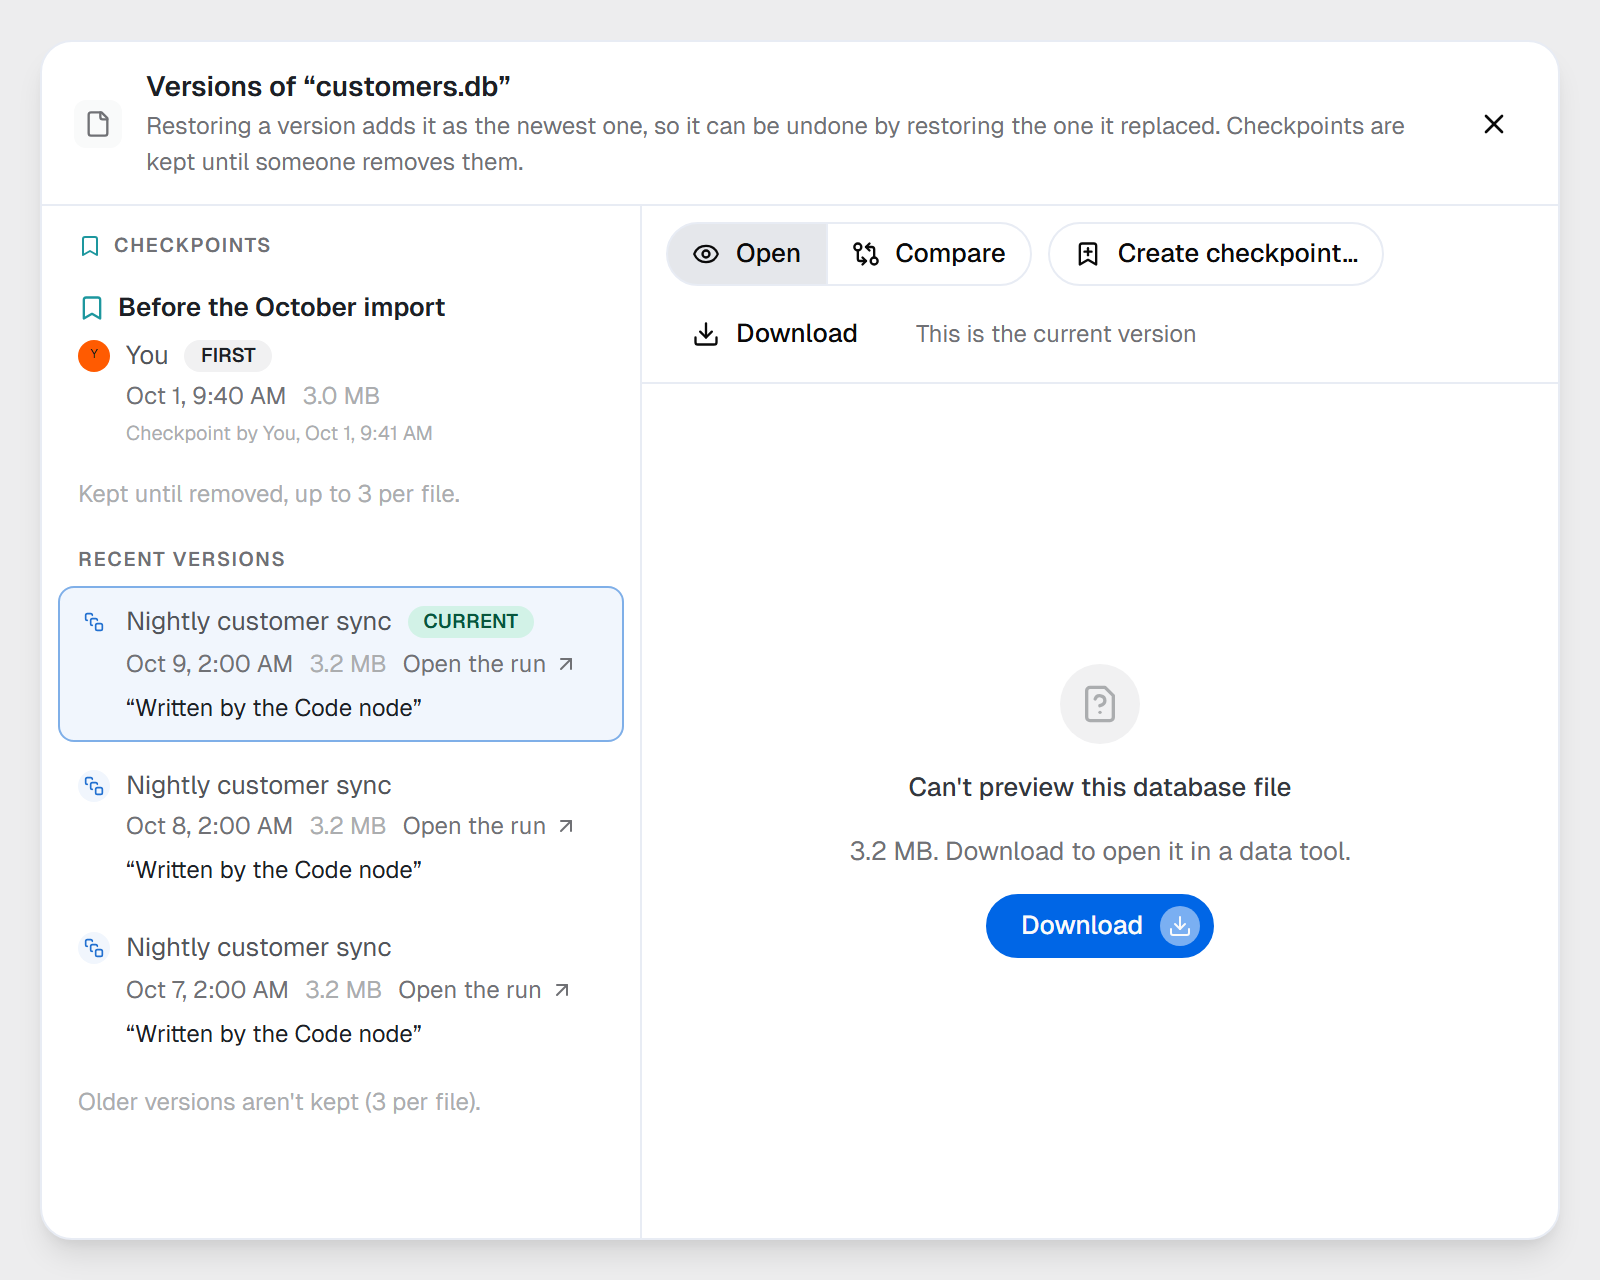The image size is (1600, 1282).
Task: Select the Before the October import checkpoint
Action: pos(341,368)
